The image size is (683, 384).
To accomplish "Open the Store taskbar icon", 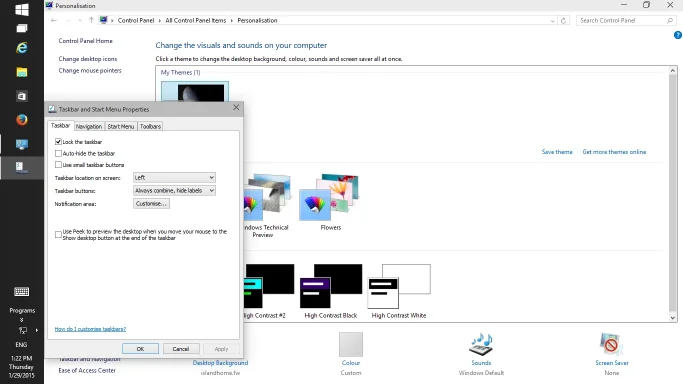I will coord(21,96).
